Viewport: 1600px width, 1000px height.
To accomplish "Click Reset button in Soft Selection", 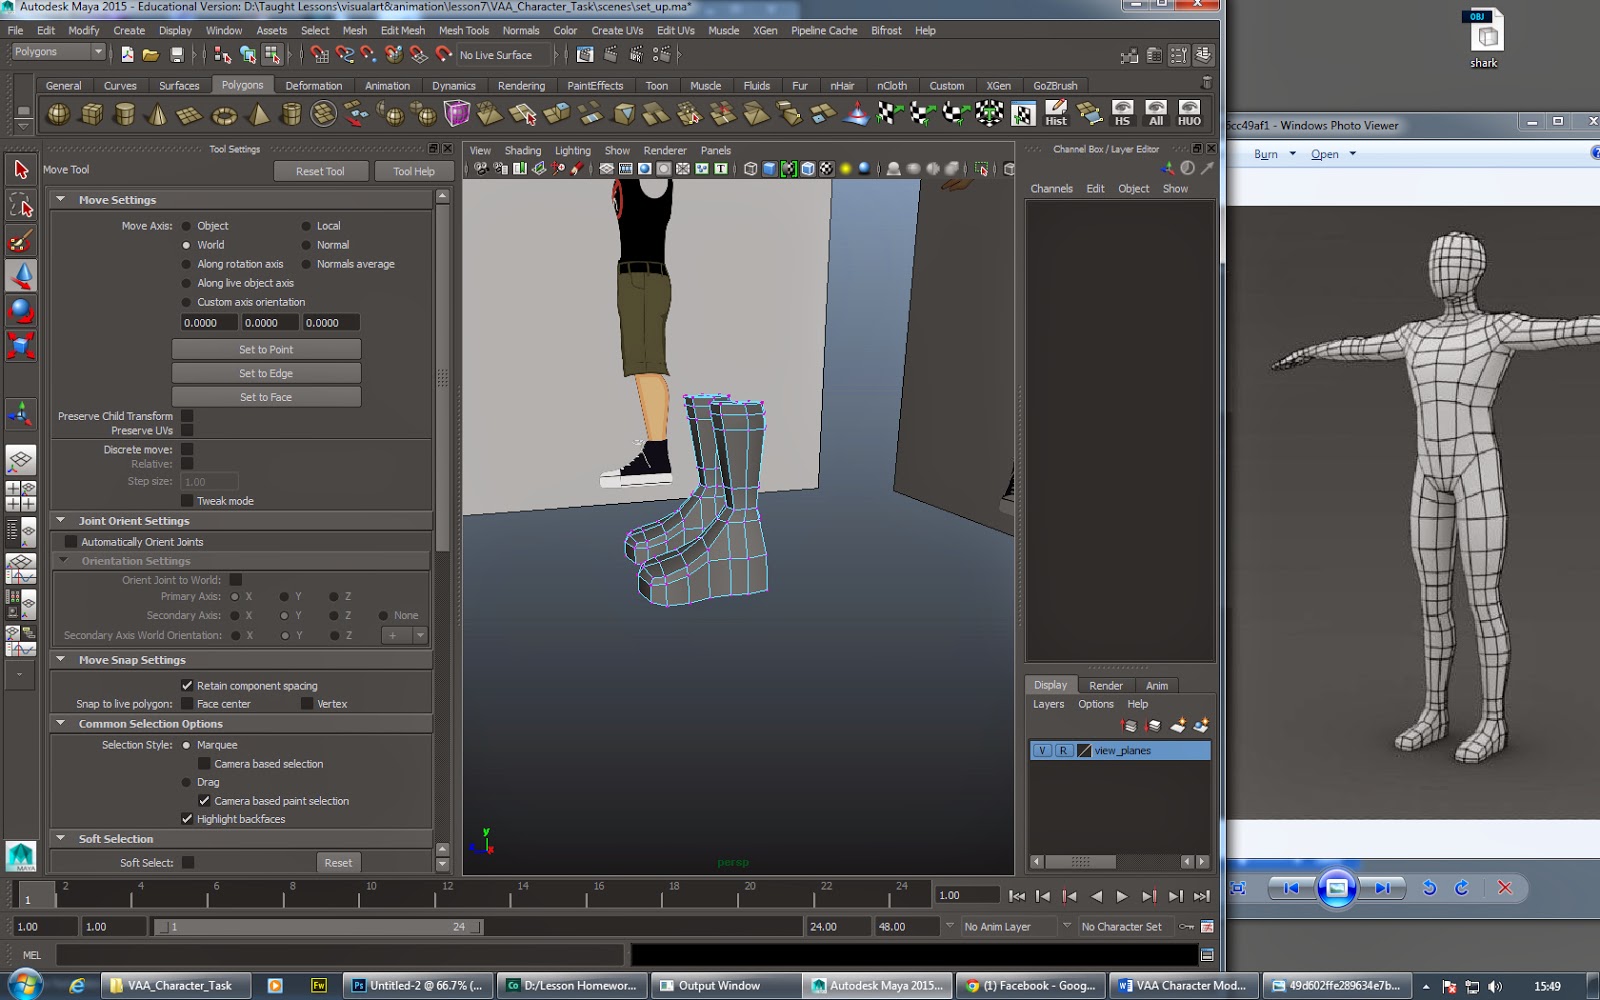I will click(x=338, y=863).
